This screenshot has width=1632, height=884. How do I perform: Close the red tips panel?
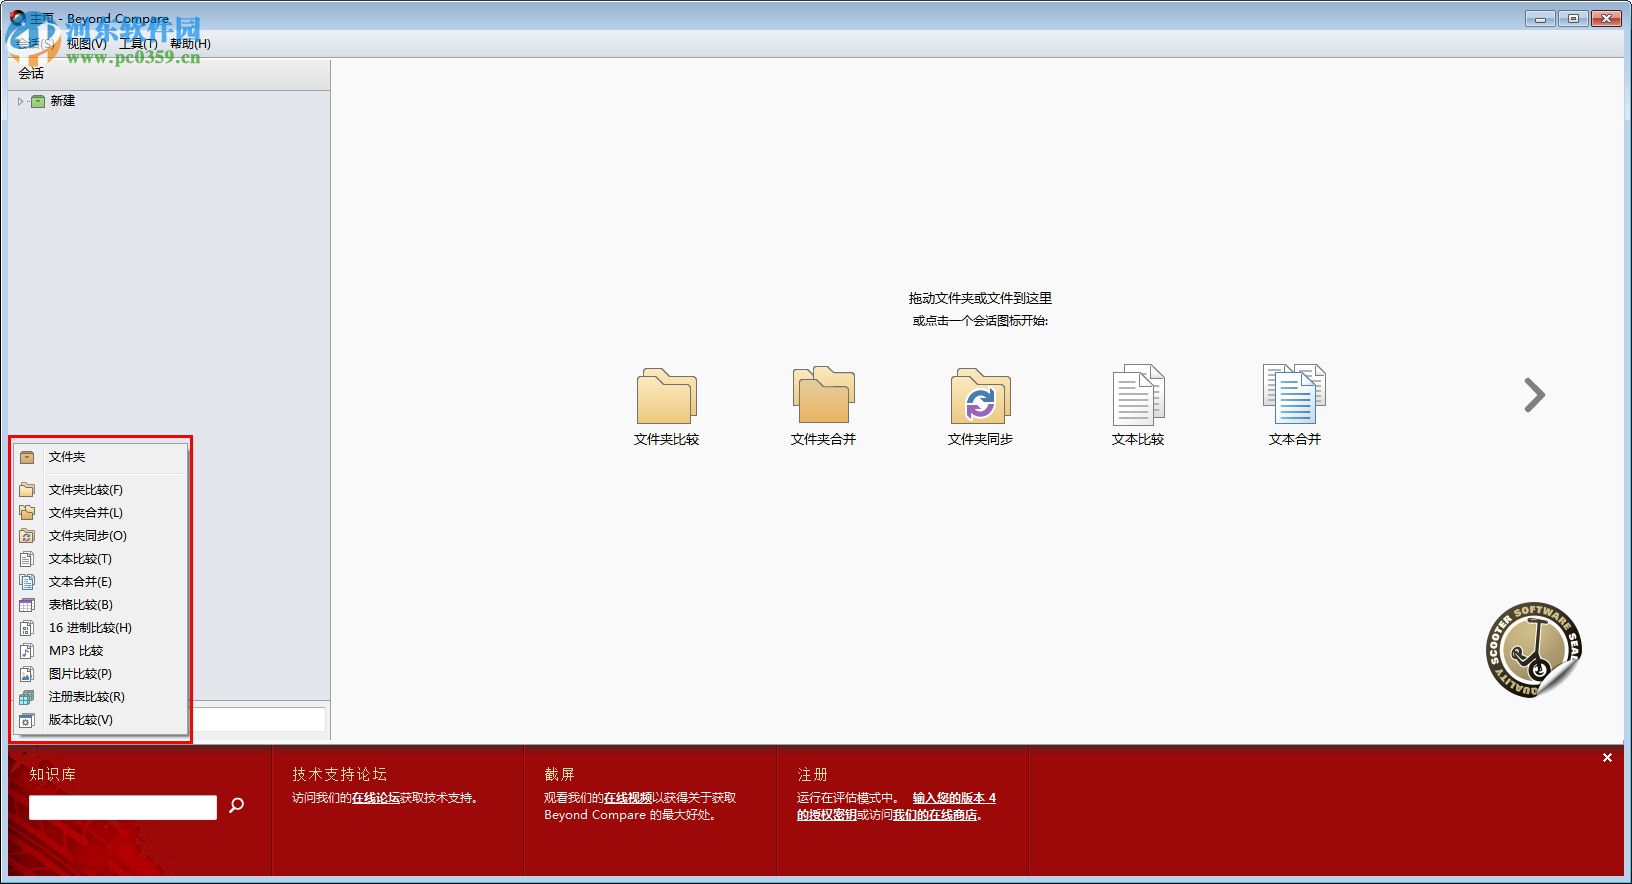point(1607,758)
